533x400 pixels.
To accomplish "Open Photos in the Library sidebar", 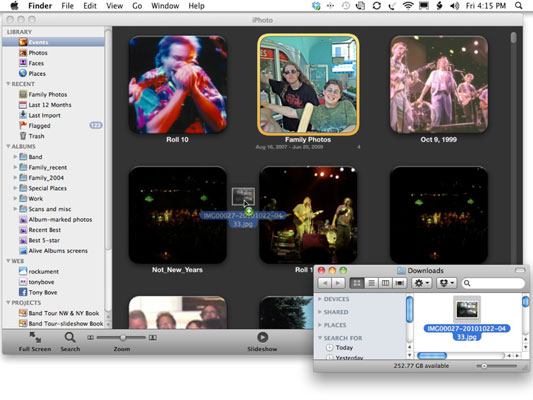I will [33, 53].
